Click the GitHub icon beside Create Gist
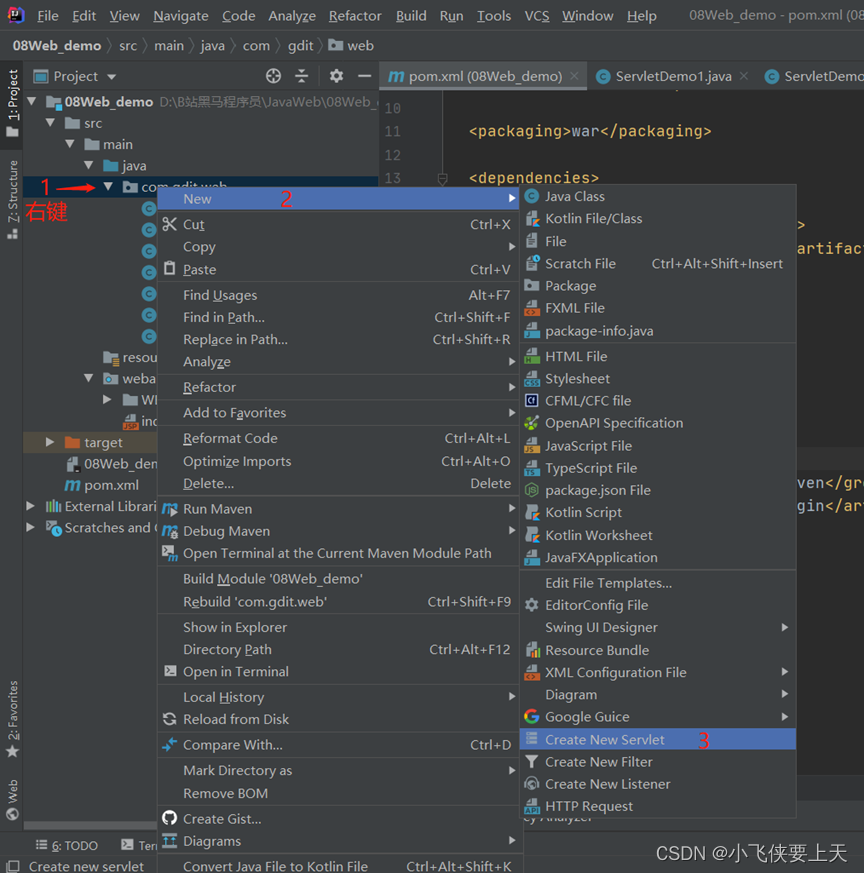This screenshot has width=864, height=873. click(169, 818)
